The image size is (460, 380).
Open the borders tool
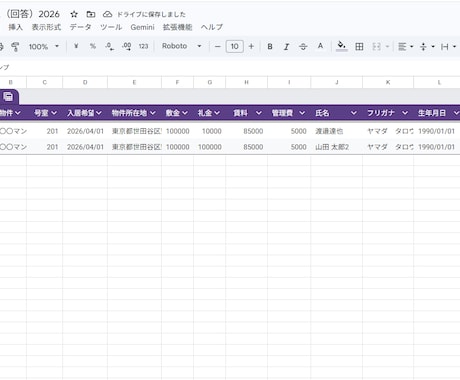click(x=359, y=47)
